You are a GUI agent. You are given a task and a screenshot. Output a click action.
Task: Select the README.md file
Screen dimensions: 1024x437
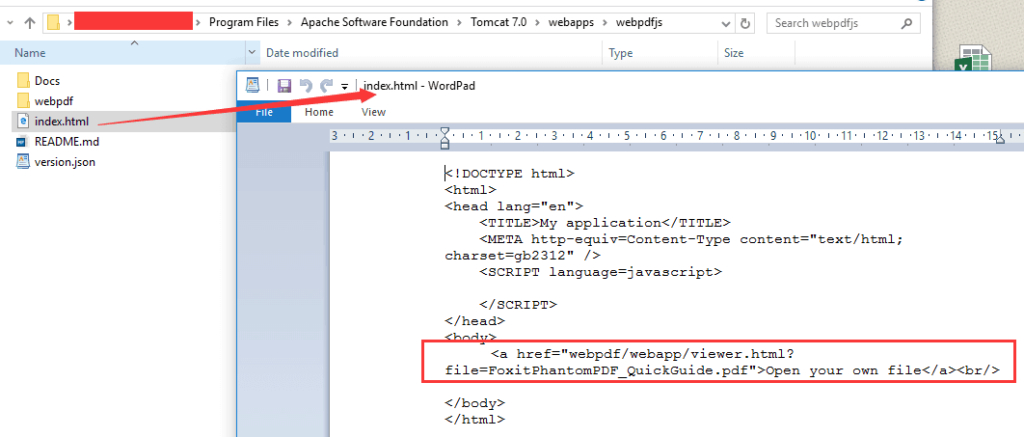click(67, 142)
